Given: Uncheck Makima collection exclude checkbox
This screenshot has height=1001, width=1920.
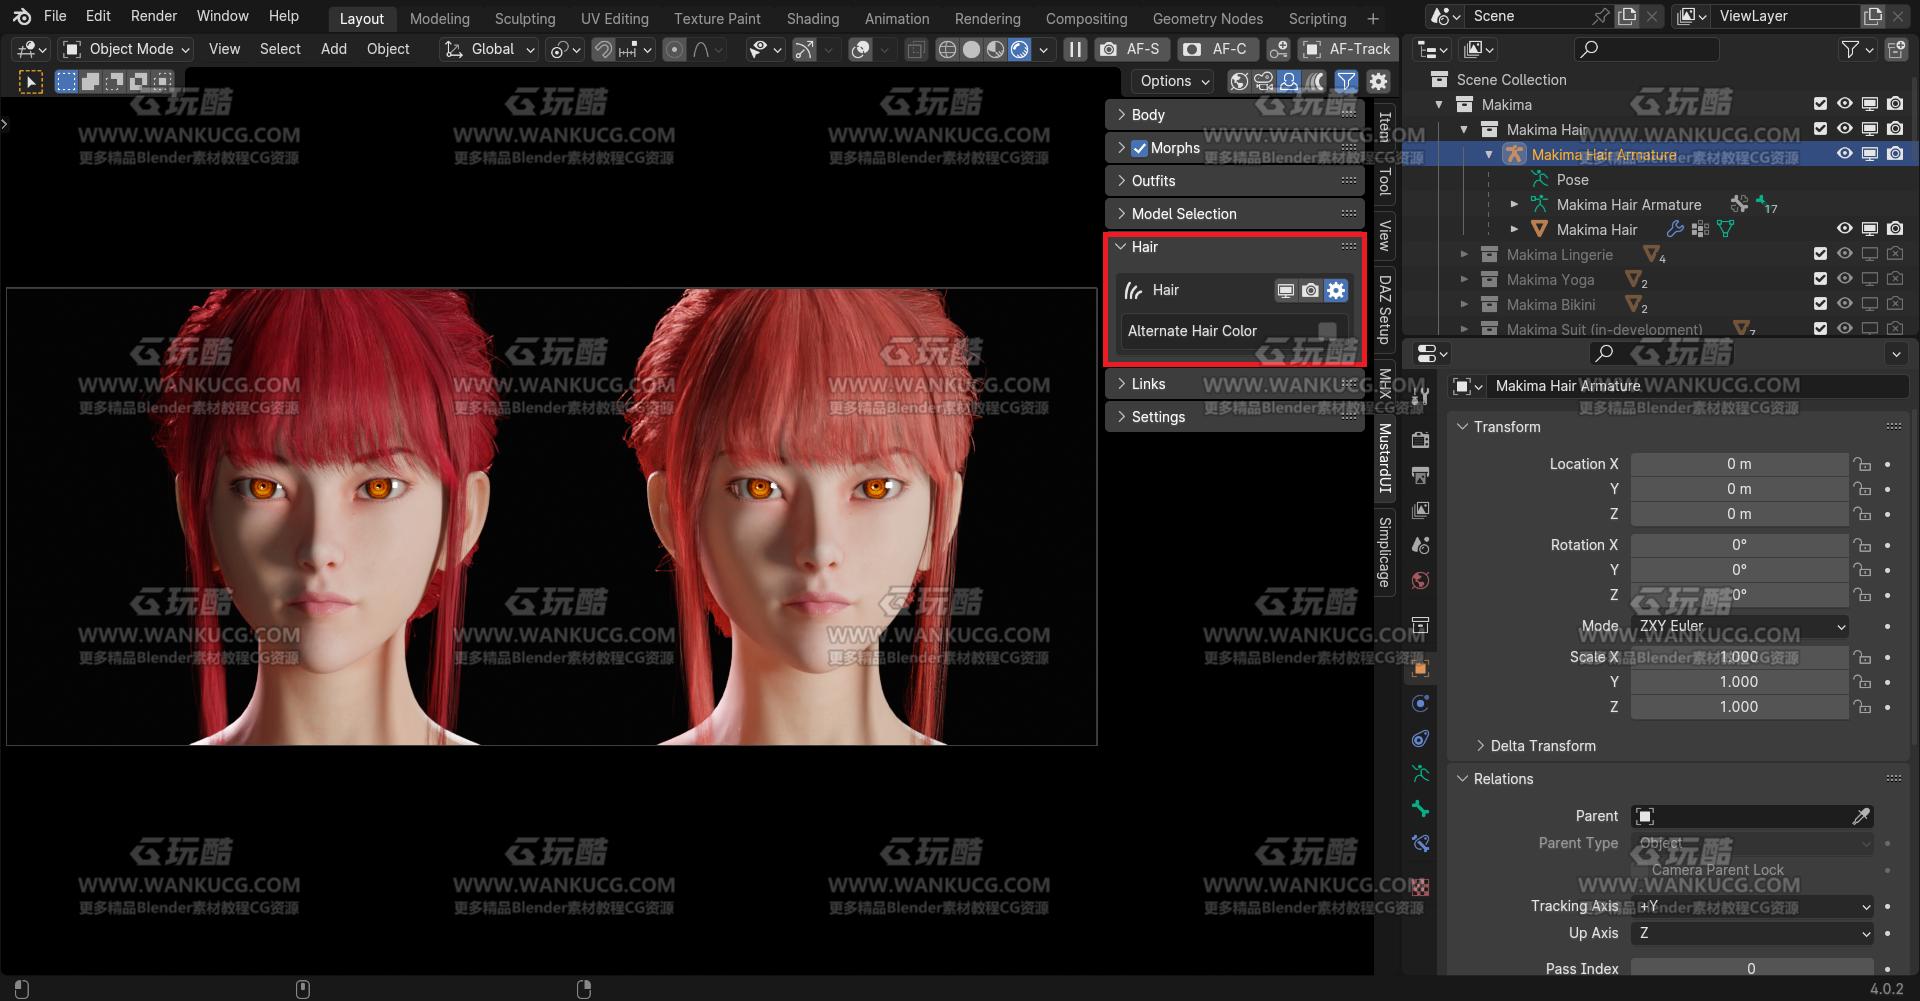Looking at the screenshot, I should point(1820,104).
